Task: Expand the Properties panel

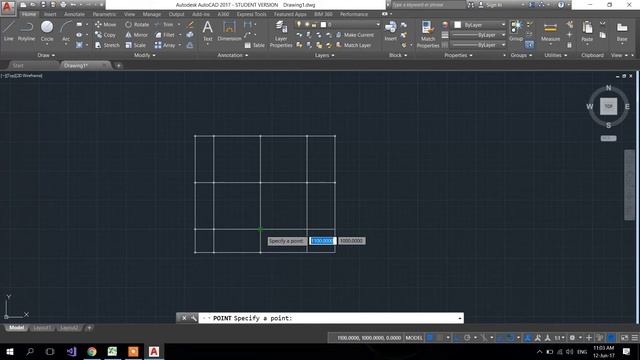Action: click(x=458, y=55)
